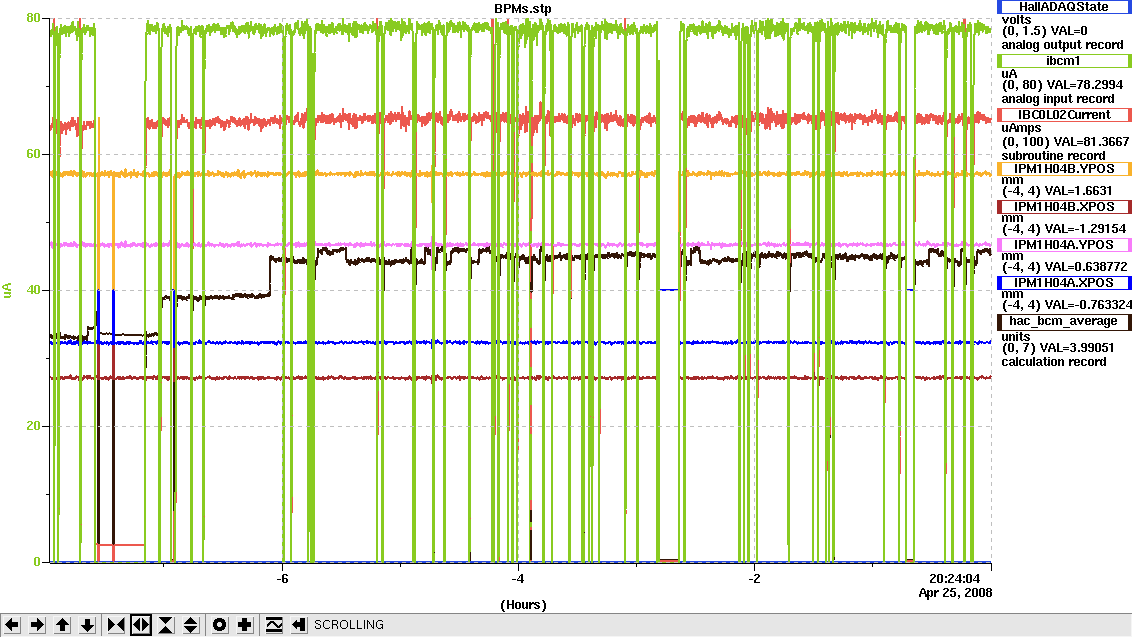Select the ibcm1 green legend entry
Viewport: 1132px width, 637px height.
coord(1064,61)
